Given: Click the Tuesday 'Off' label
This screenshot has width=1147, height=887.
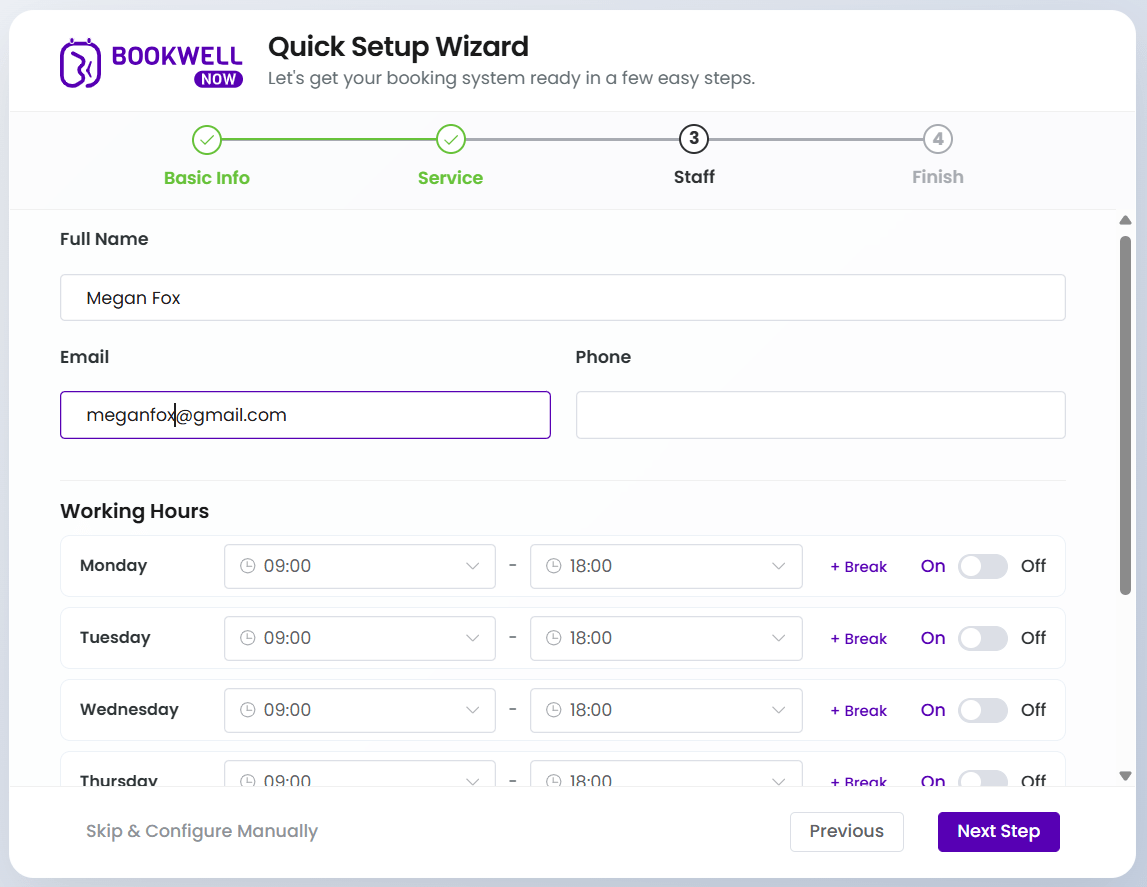Looking at the screenshot, I should click(x=1033, y=638).
